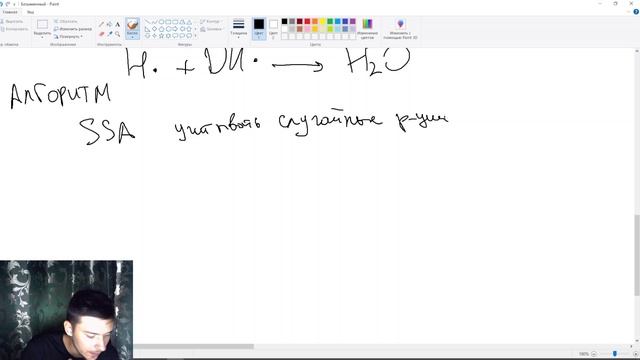Click the zoom slider in status bar
The width and height of the screenshot is (640, 360).
click(x=615, y=354)
